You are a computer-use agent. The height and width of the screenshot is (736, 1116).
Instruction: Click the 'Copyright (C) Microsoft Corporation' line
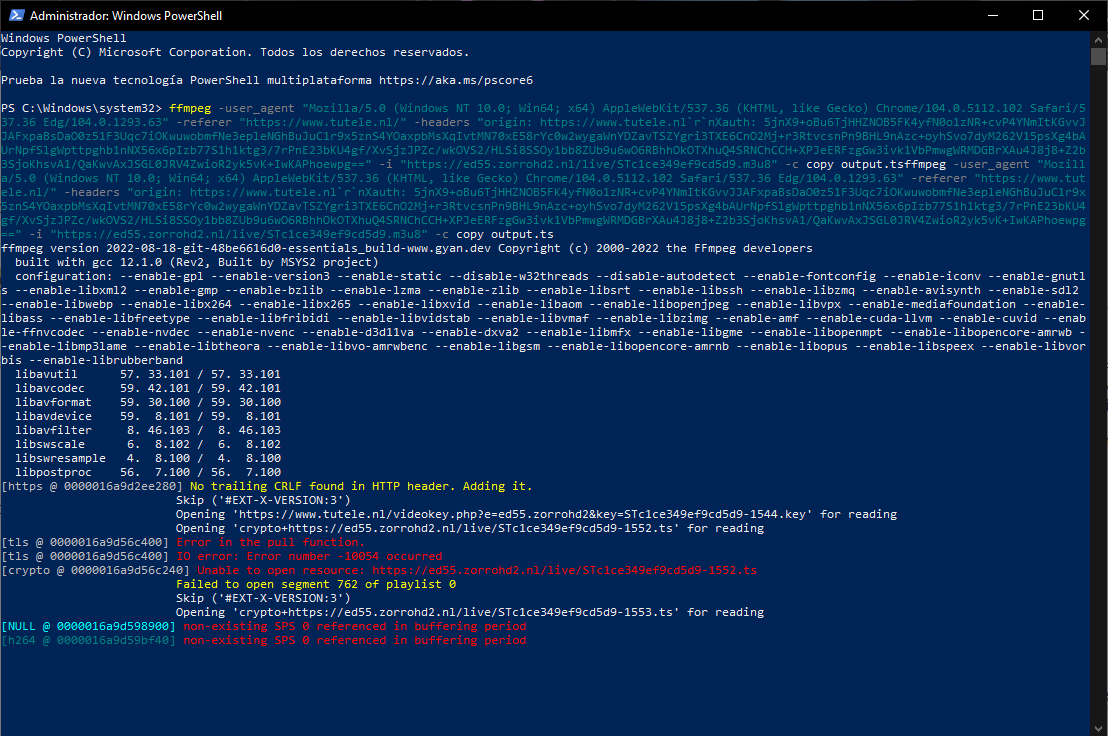tap(235, 52)
